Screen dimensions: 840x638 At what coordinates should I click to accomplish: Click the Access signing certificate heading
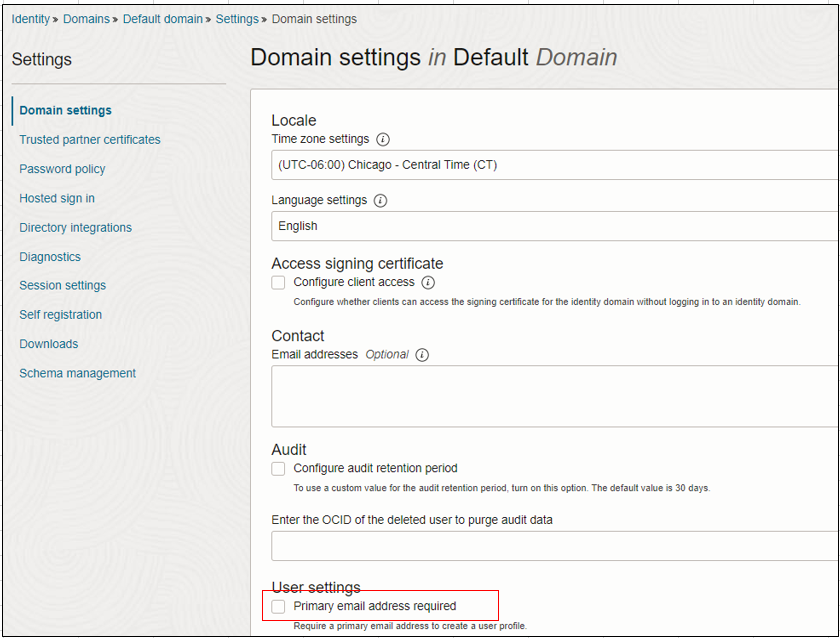click(x=357, y=264)
